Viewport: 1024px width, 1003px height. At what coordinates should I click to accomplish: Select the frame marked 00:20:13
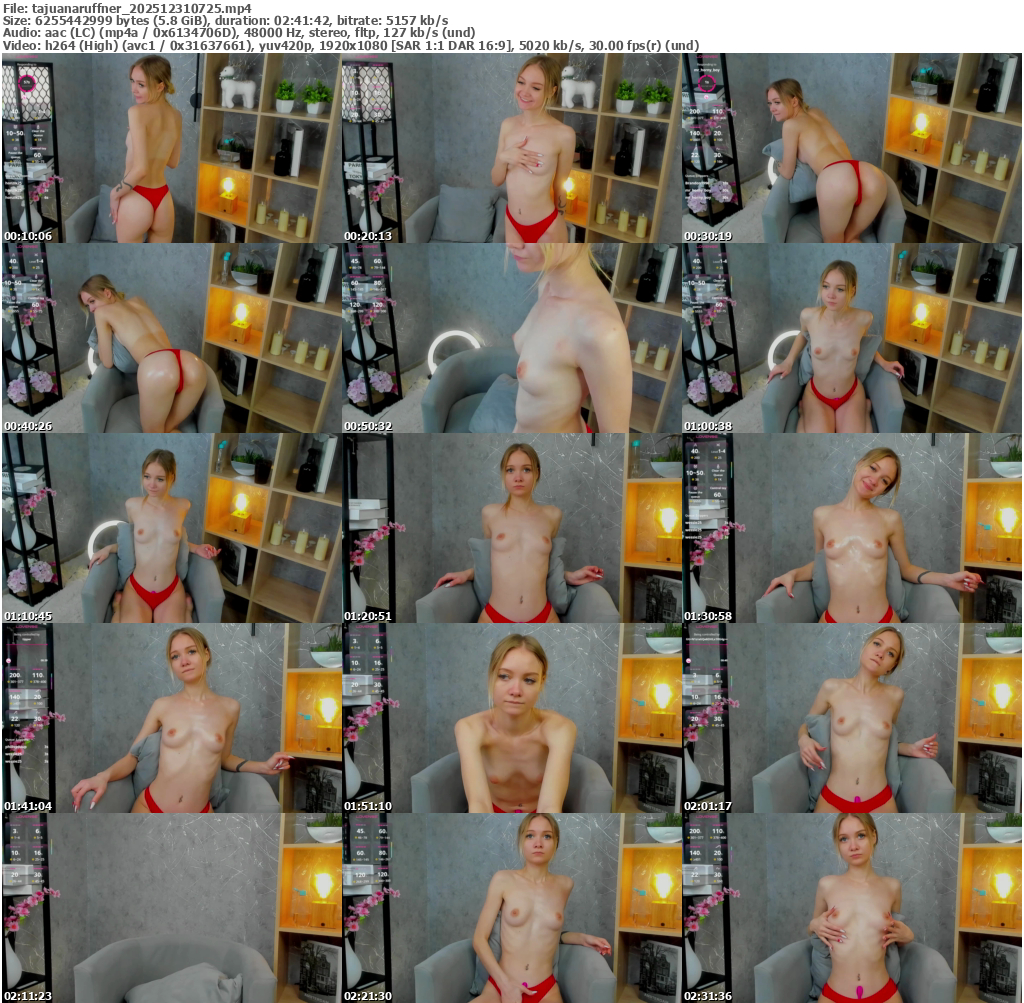pos(511,148)
